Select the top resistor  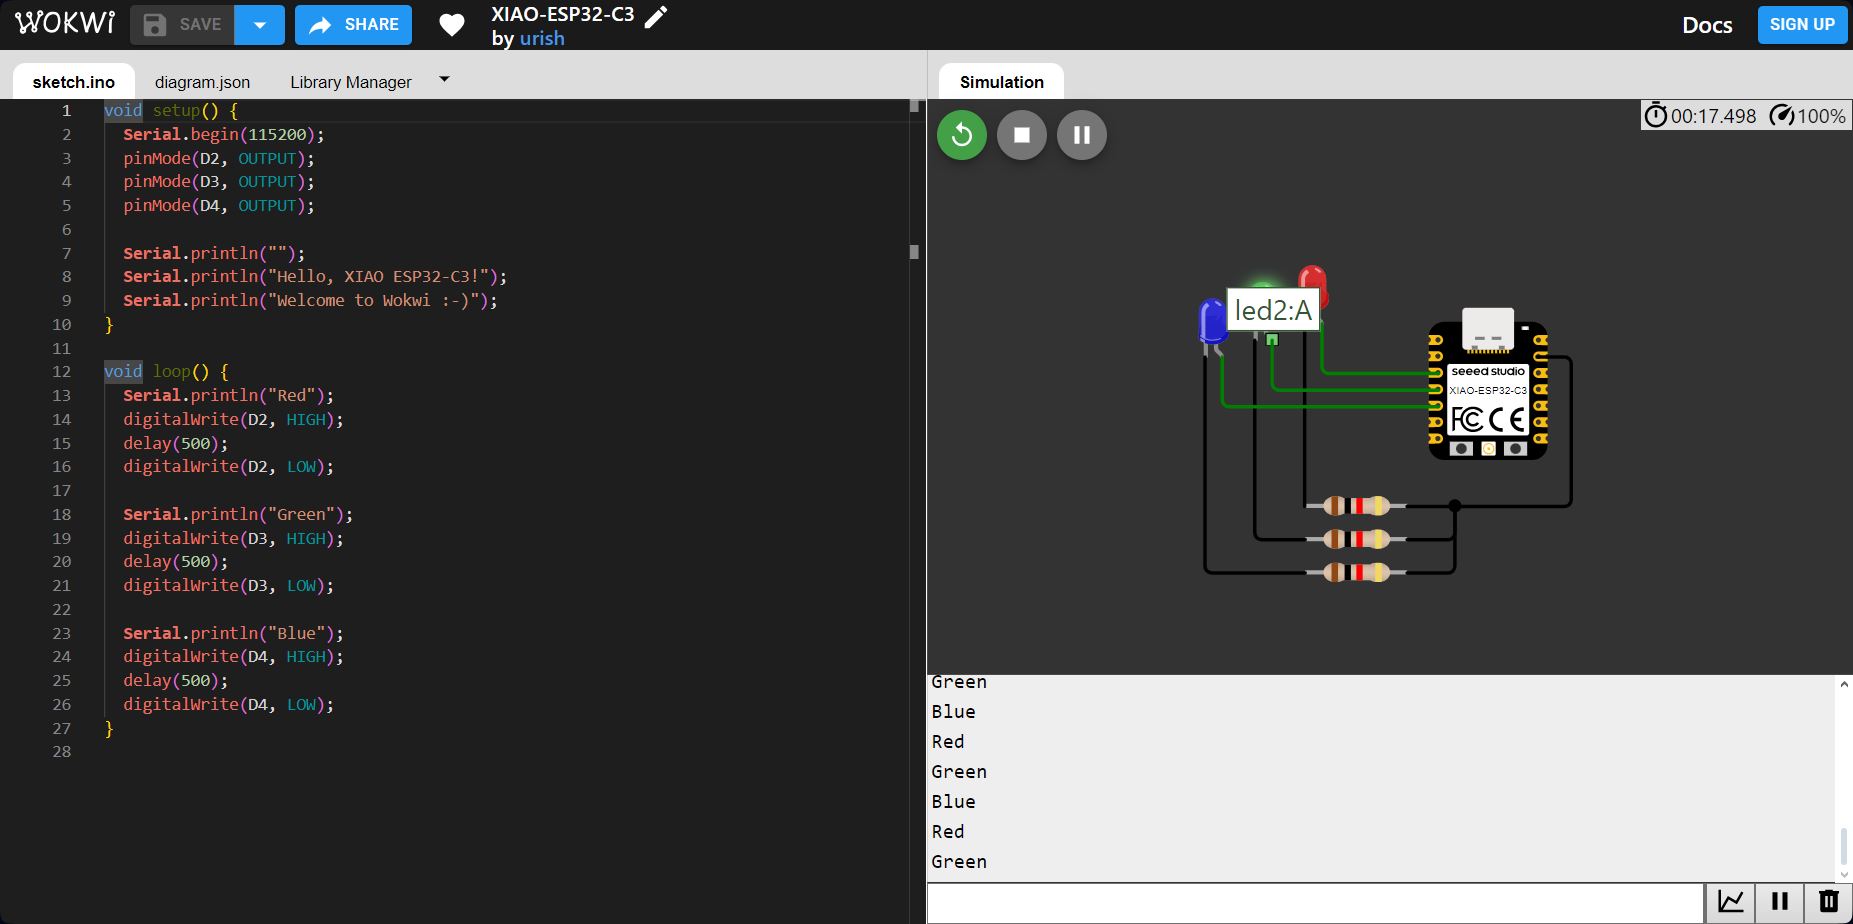[1356, 506]
